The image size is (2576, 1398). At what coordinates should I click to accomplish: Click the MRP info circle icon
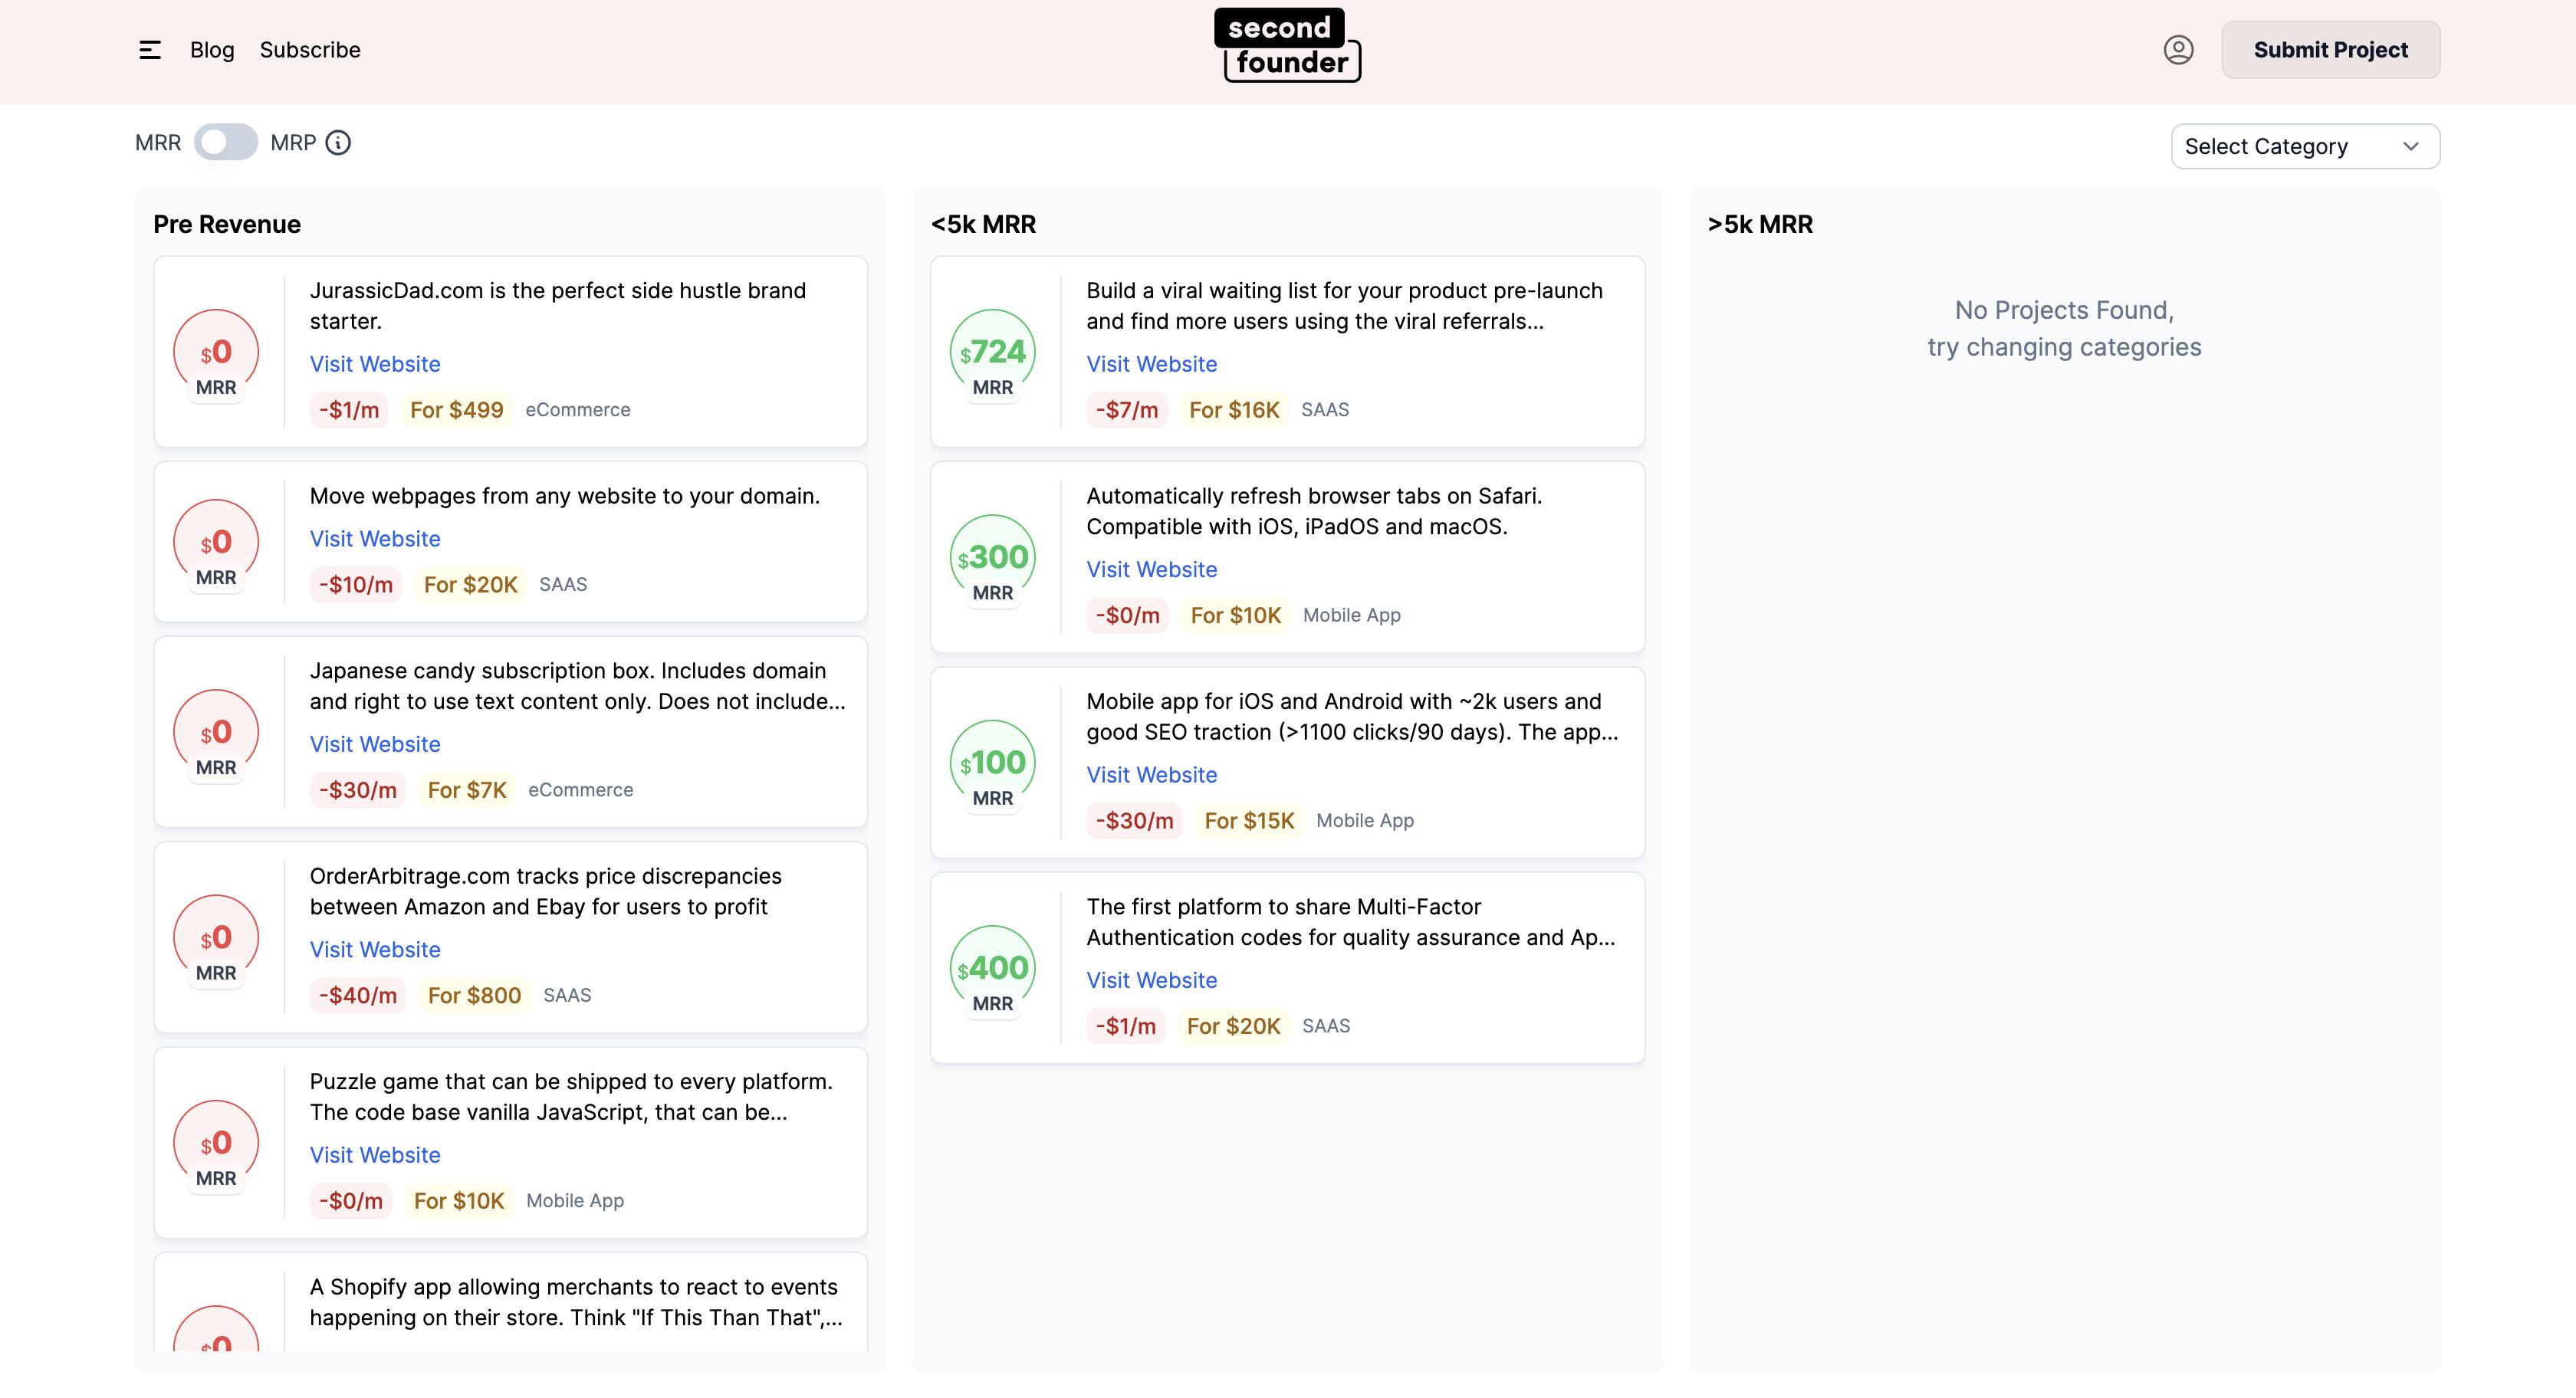[x=339, y=143]
